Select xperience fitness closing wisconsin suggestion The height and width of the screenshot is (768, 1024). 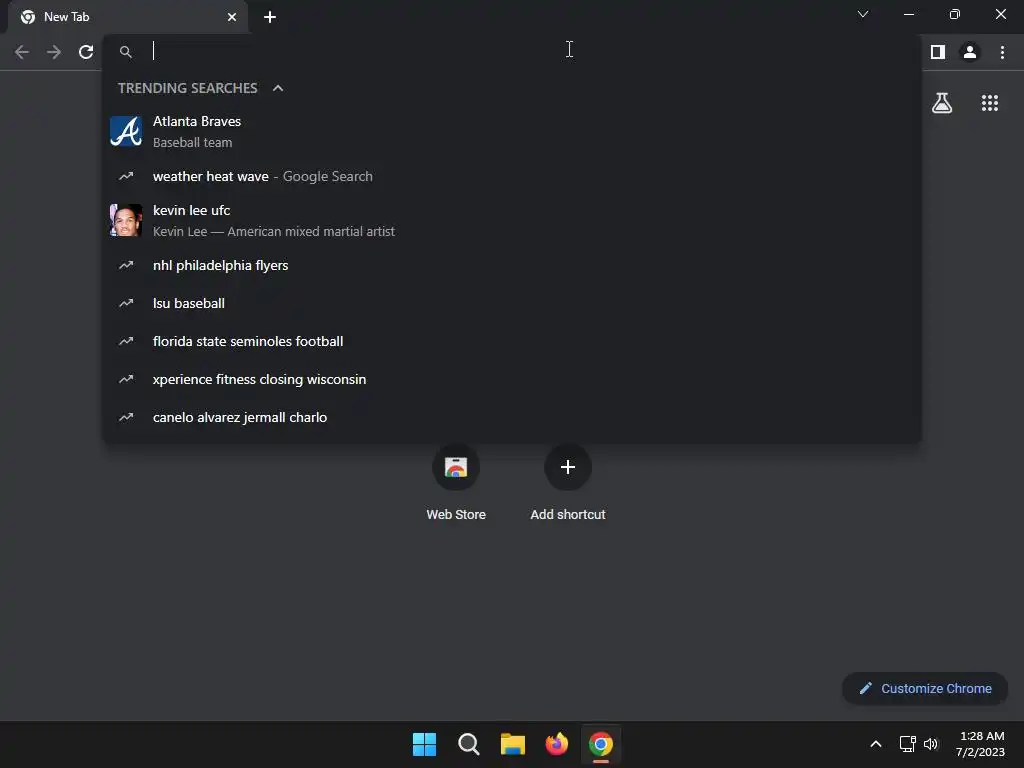[512, 379]
